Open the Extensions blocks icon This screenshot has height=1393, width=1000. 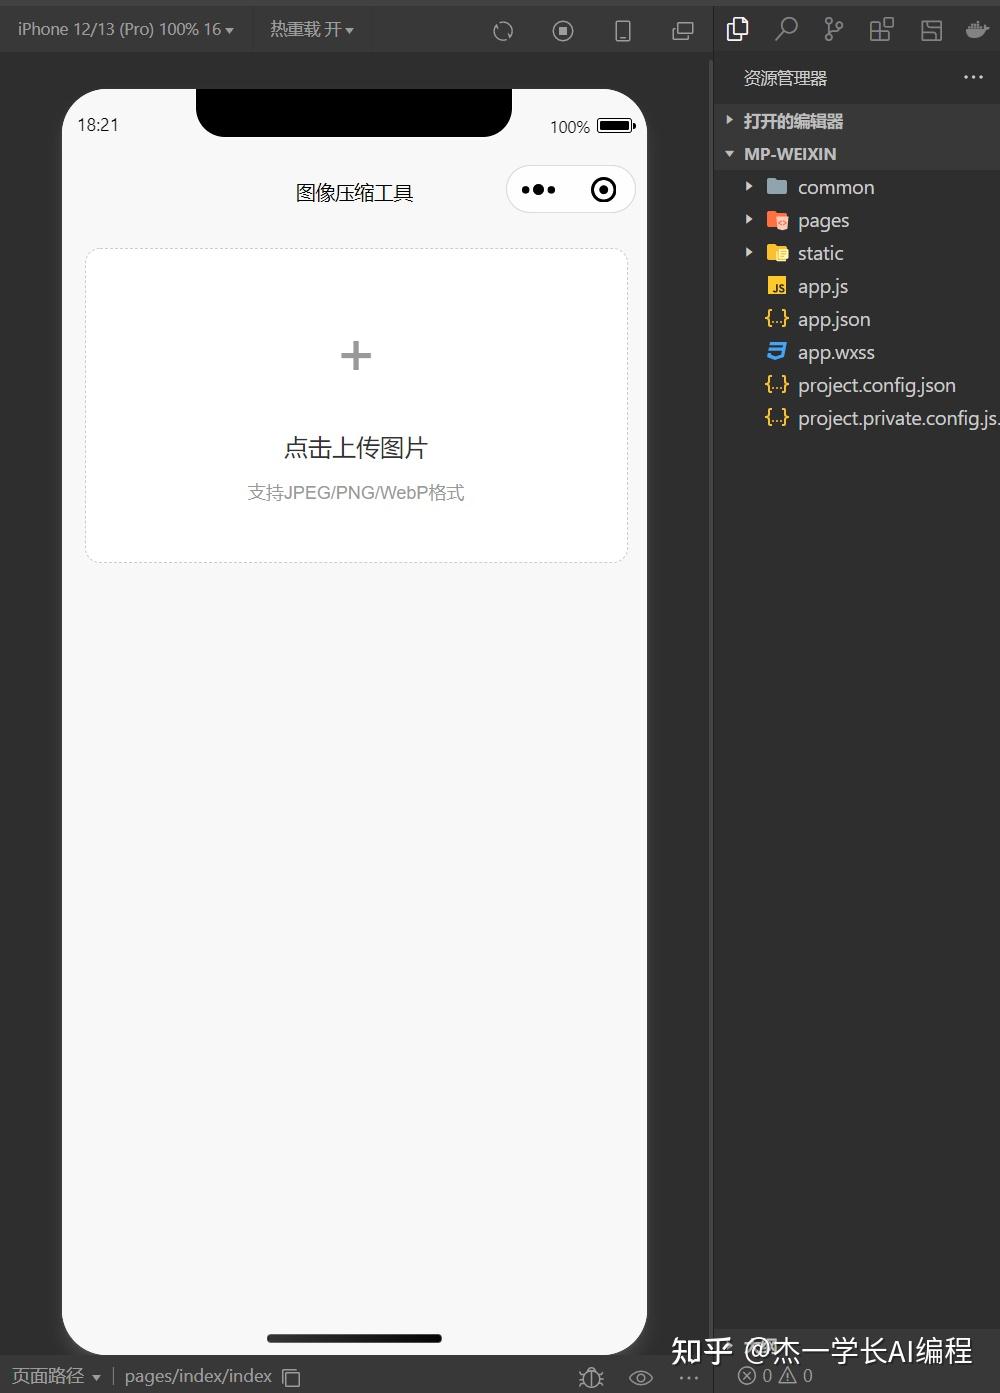[881, 29]
